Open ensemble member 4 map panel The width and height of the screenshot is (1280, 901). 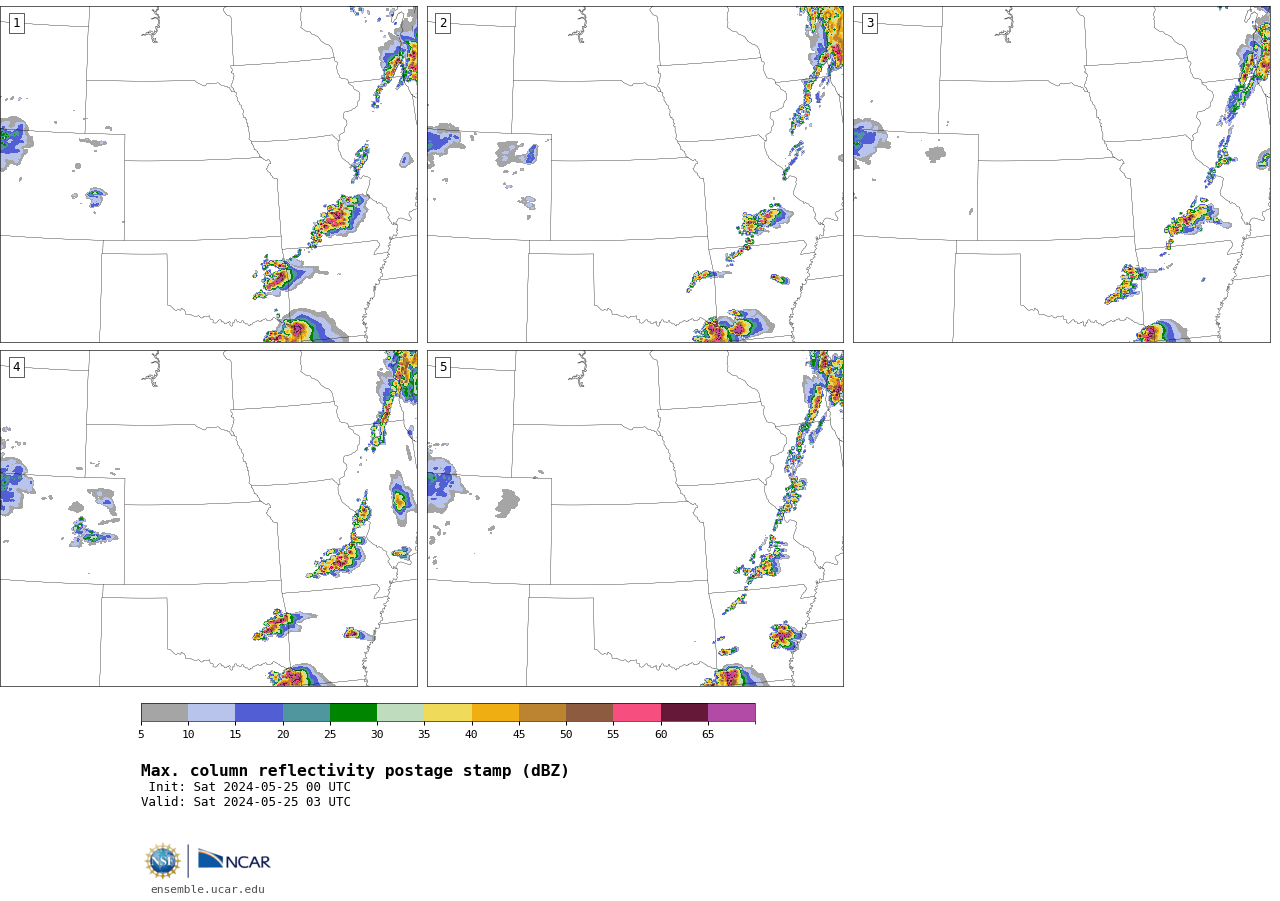point(208,518)
